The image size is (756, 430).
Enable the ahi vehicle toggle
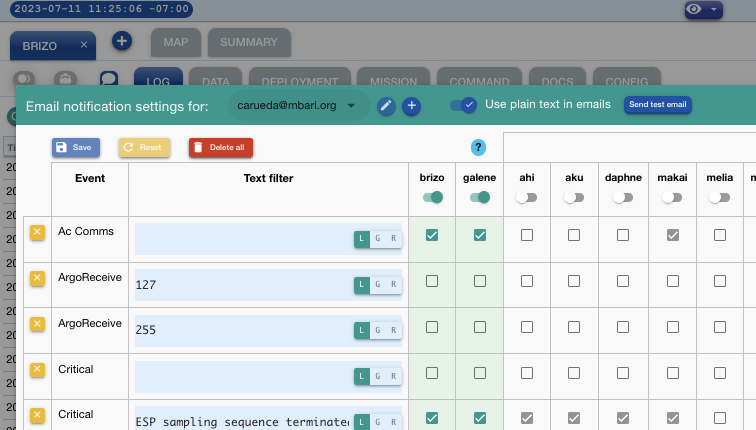526,198
